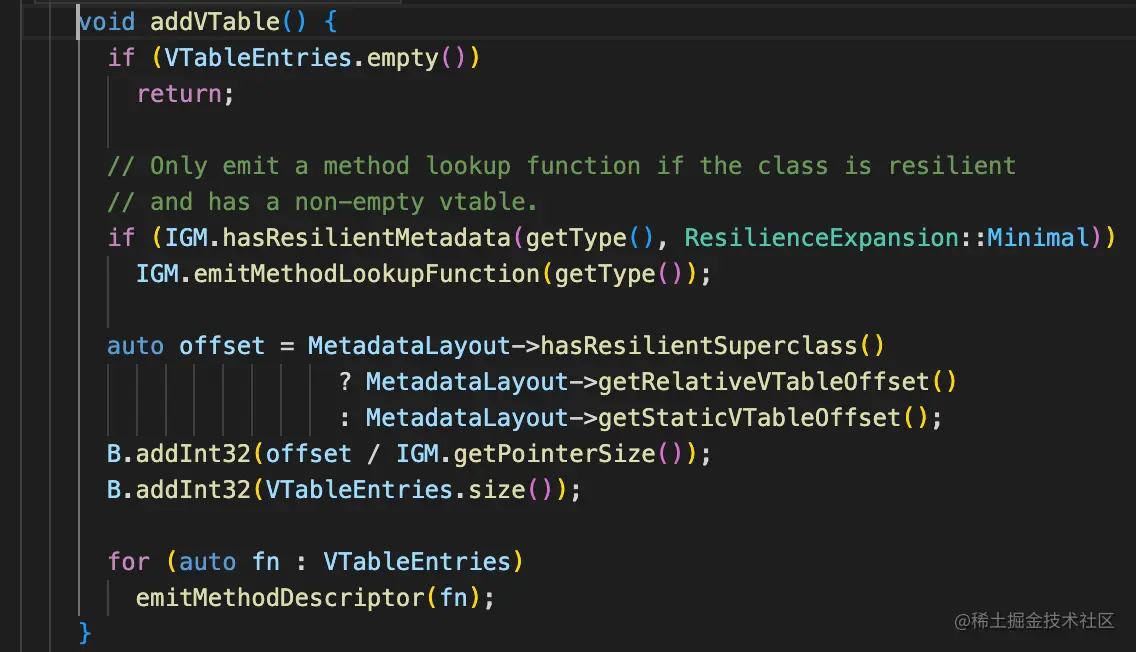Click the empty method call
Screen dimensions: 1136x652
pyautogui.click(x=402, y=57)
